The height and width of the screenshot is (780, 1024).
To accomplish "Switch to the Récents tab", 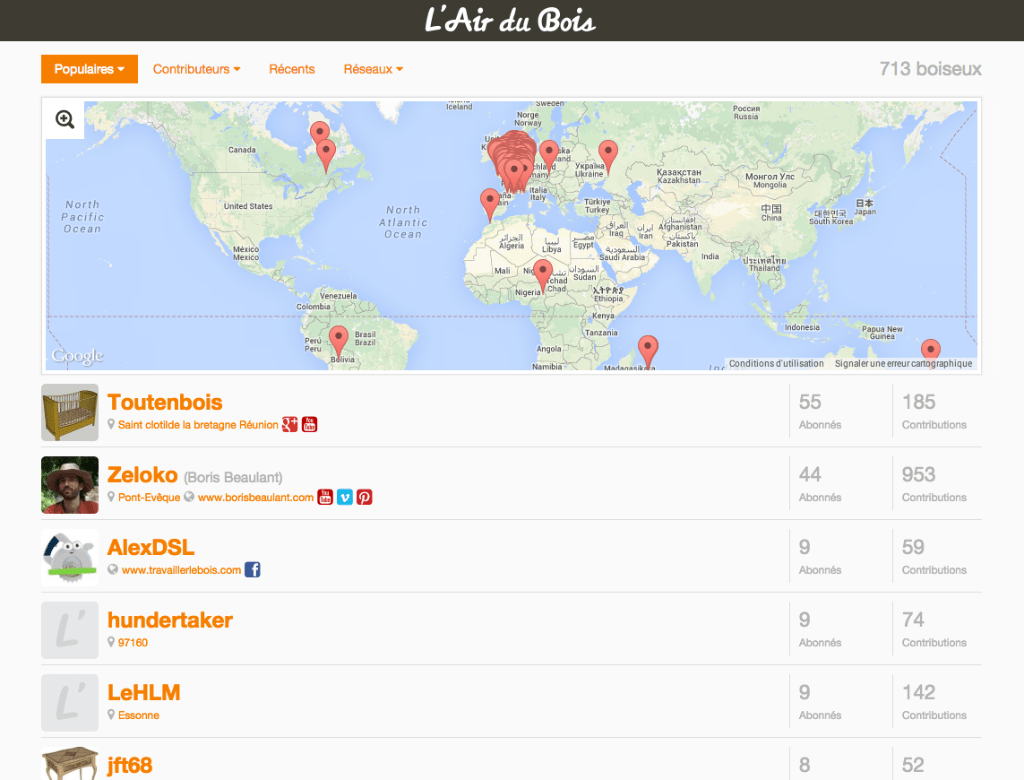I will (292, 69).
